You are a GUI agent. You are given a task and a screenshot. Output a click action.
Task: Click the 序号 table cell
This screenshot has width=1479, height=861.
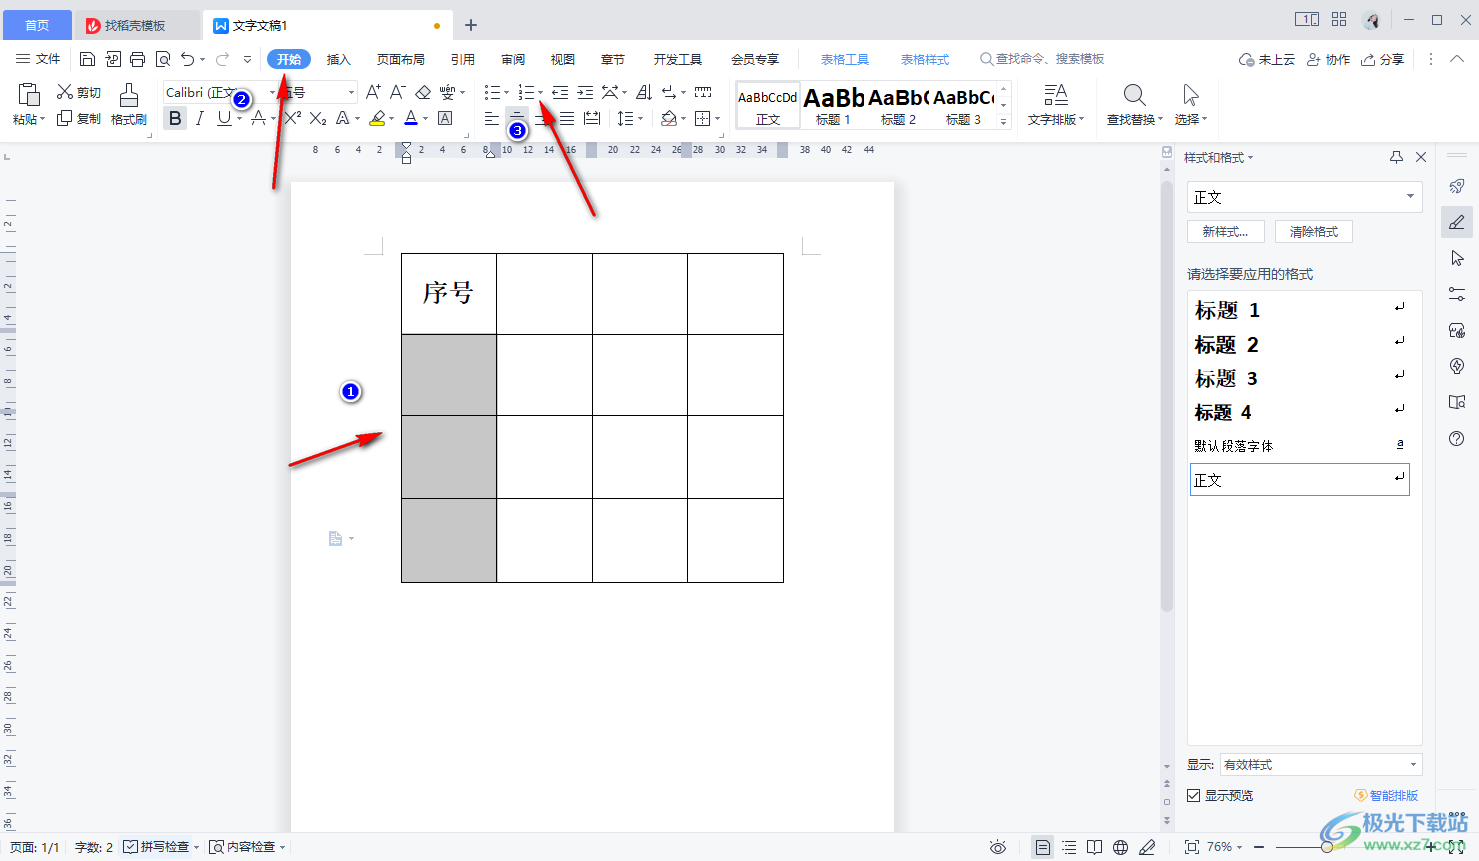pyautogui.click(x=448, y=293)
